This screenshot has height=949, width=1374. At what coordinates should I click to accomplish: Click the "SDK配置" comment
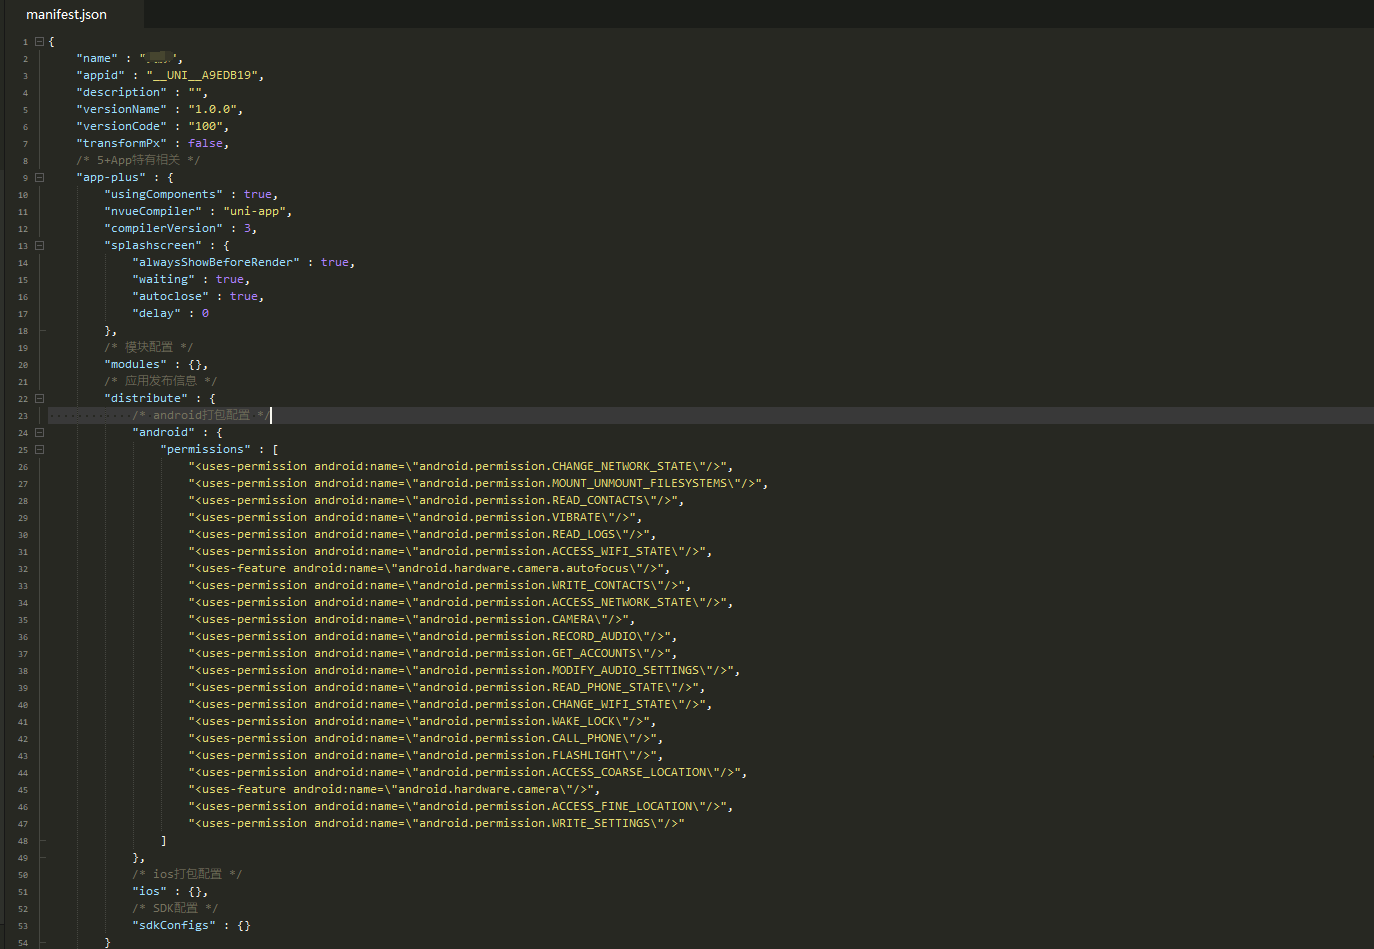click(x=175, y=908)
